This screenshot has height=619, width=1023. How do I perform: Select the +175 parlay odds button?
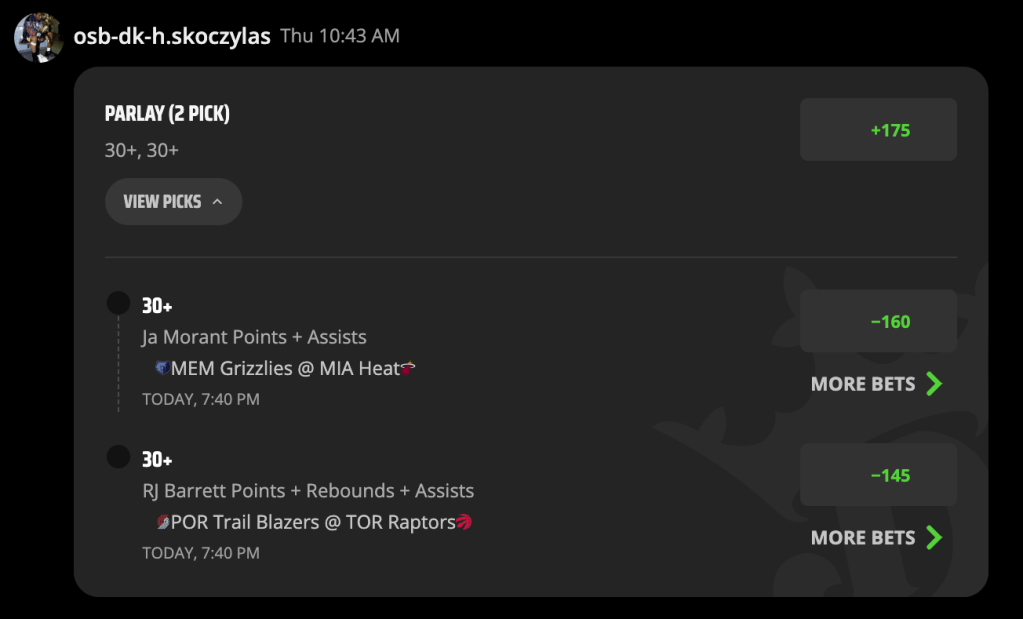[878, 130]
